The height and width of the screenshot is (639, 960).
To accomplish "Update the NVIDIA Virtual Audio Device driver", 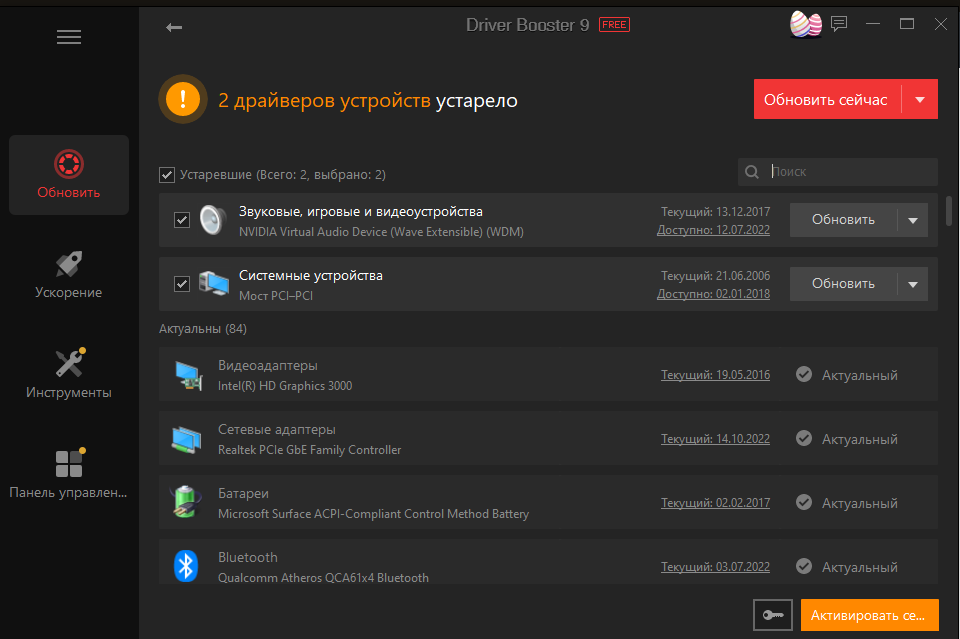I will pyautogui.click(x=843, y=220).
